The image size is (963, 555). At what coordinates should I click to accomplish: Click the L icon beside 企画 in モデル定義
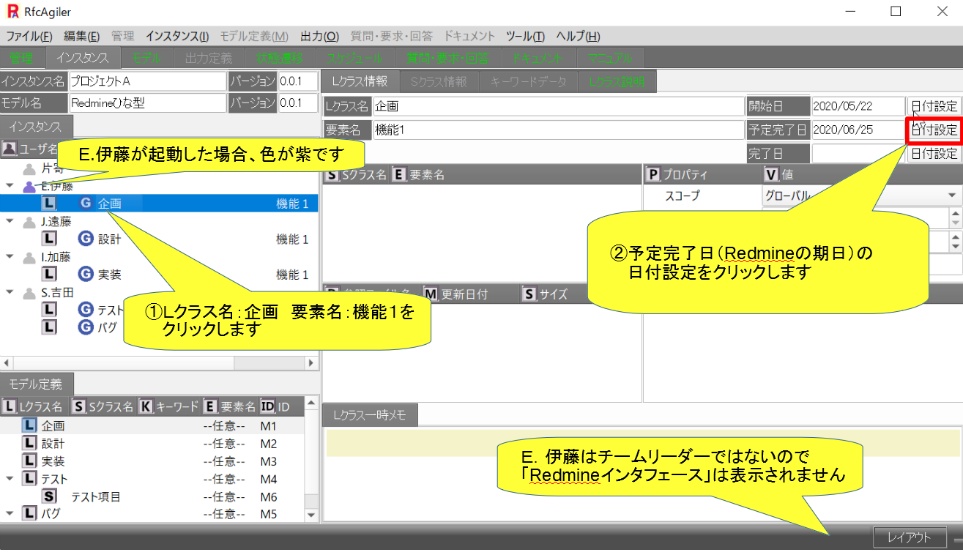pos(29,425)
